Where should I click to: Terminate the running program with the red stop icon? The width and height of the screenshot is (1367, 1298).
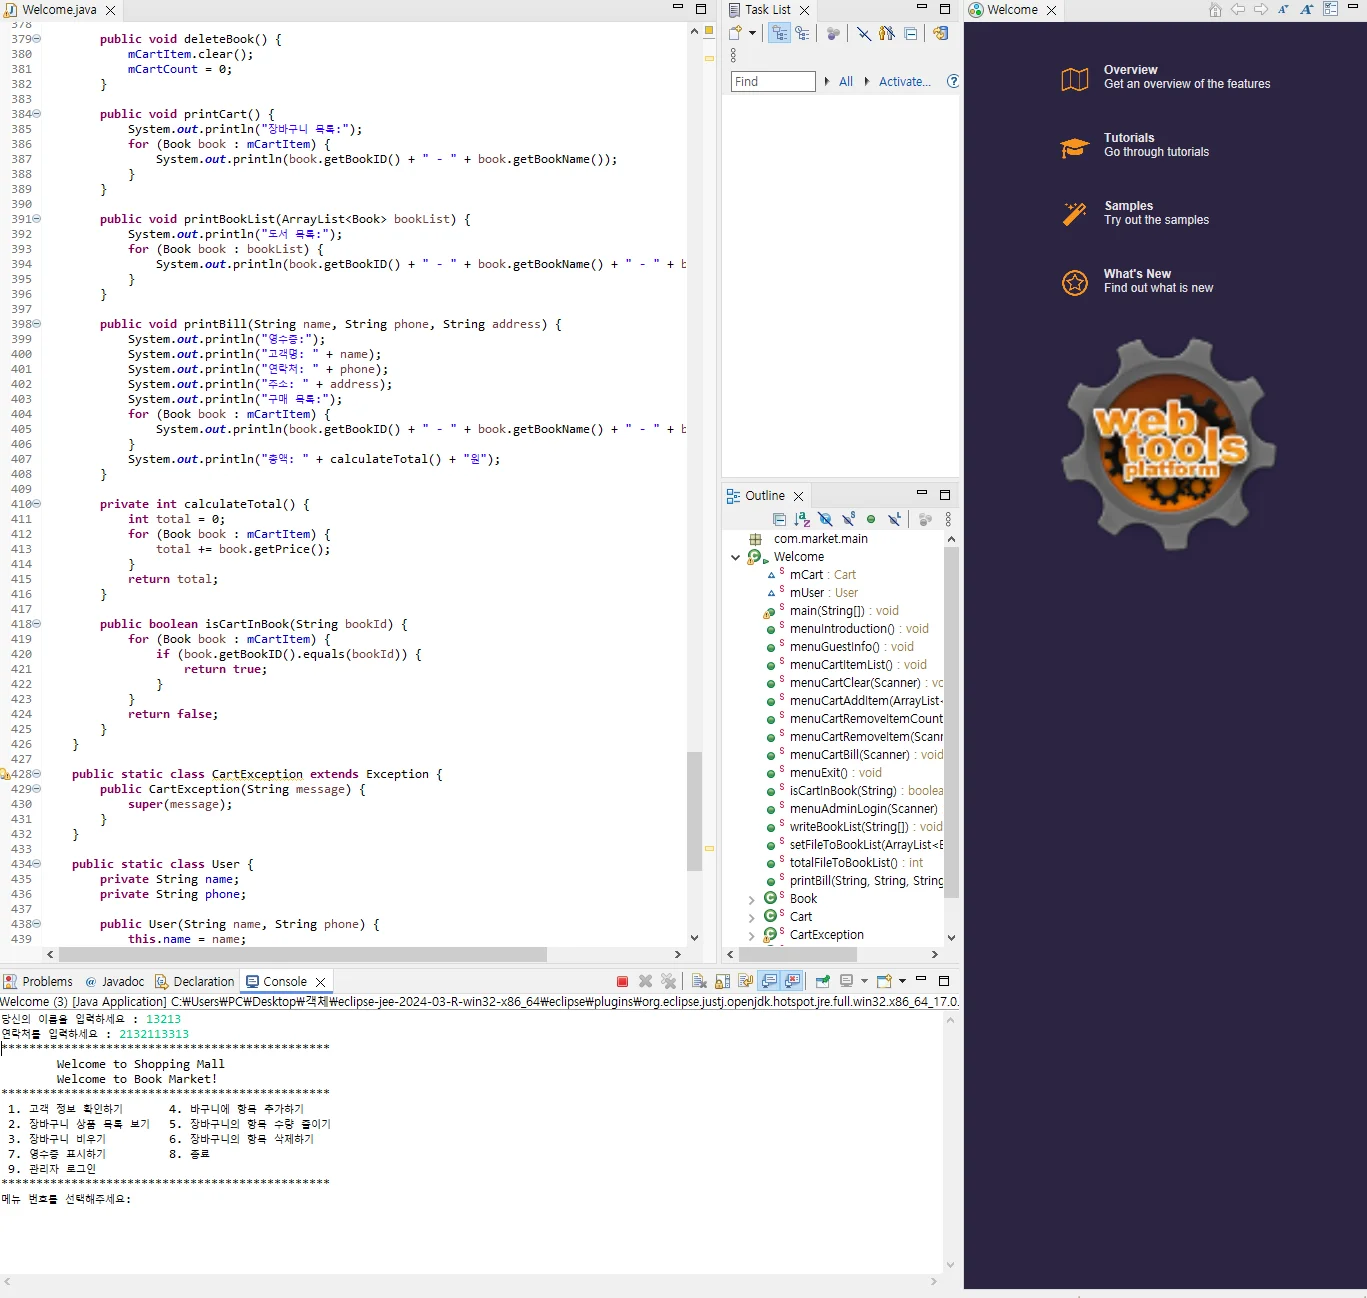point(622,981)
